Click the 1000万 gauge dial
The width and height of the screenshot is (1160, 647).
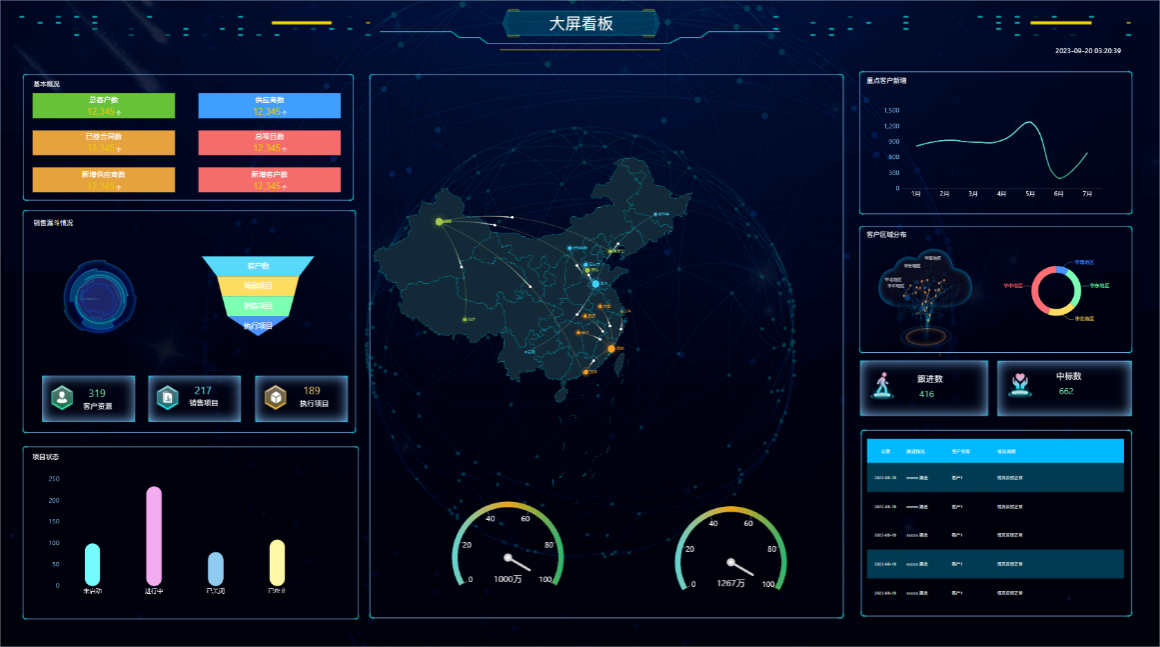508,547
